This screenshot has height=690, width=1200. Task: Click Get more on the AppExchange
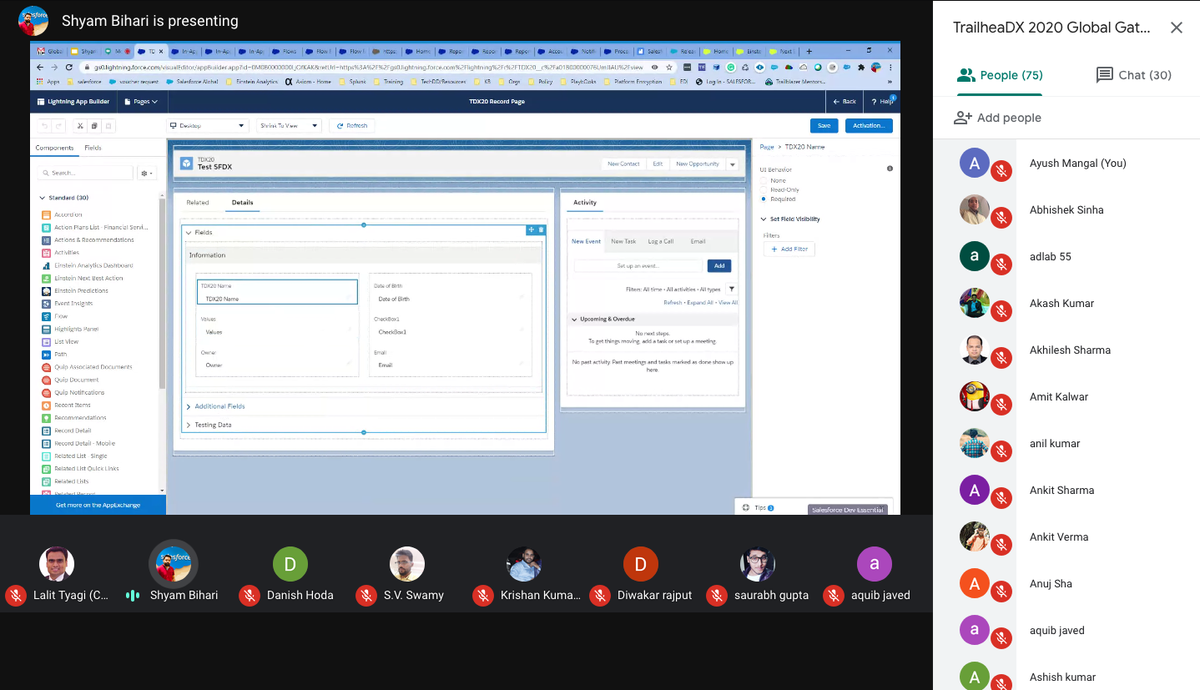[98, 505]
